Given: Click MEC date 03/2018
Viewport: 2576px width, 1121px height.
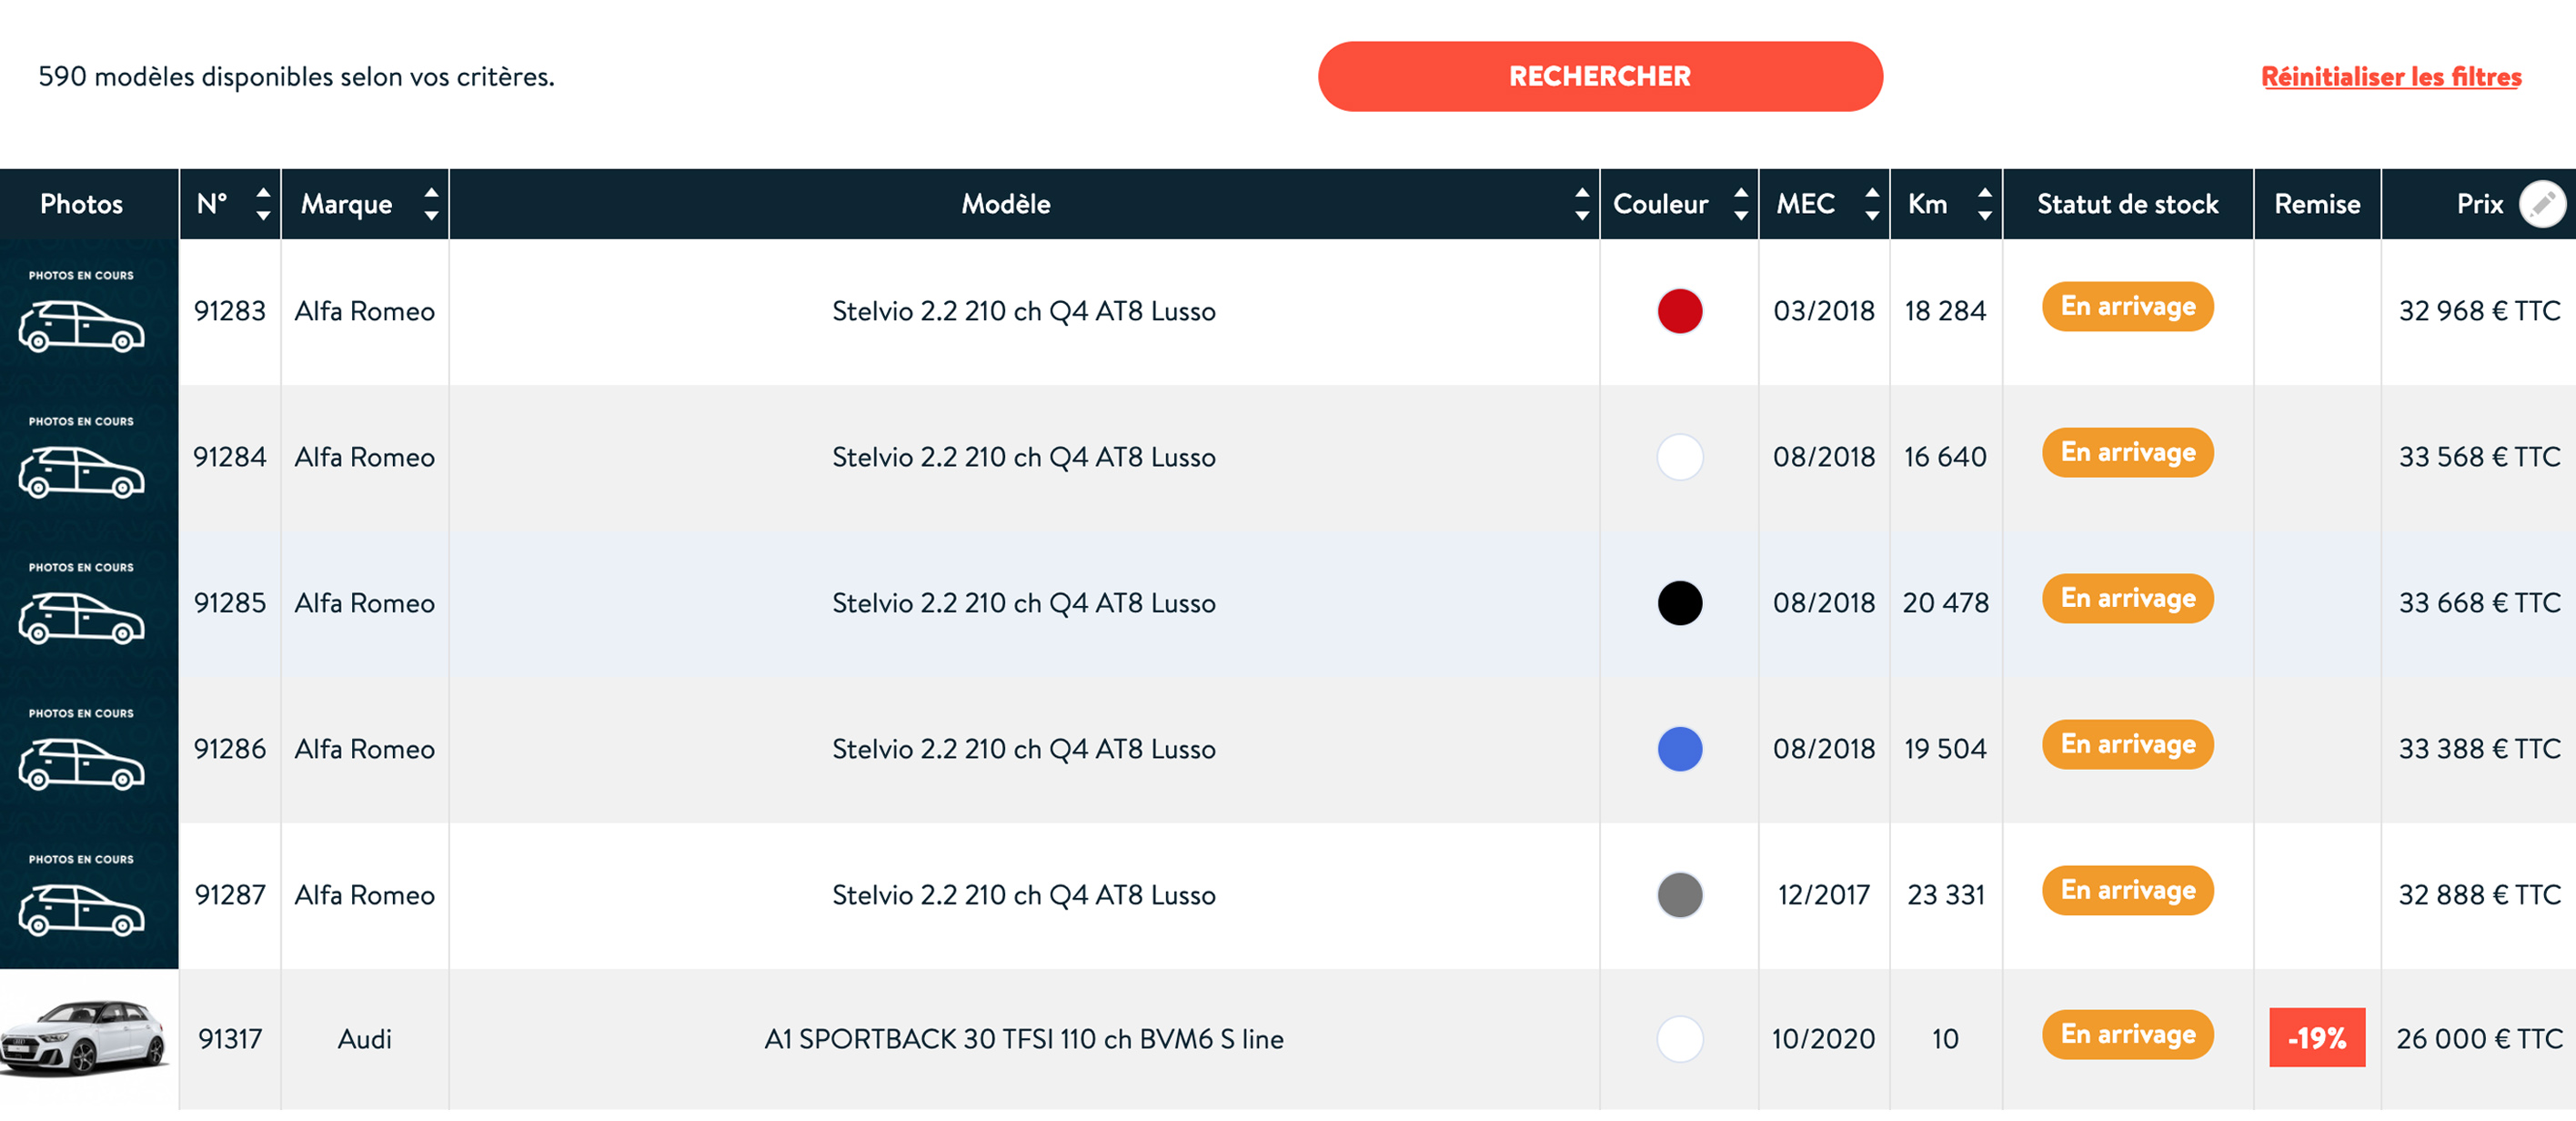Looking at the screenshot, I should [1823, 311].
